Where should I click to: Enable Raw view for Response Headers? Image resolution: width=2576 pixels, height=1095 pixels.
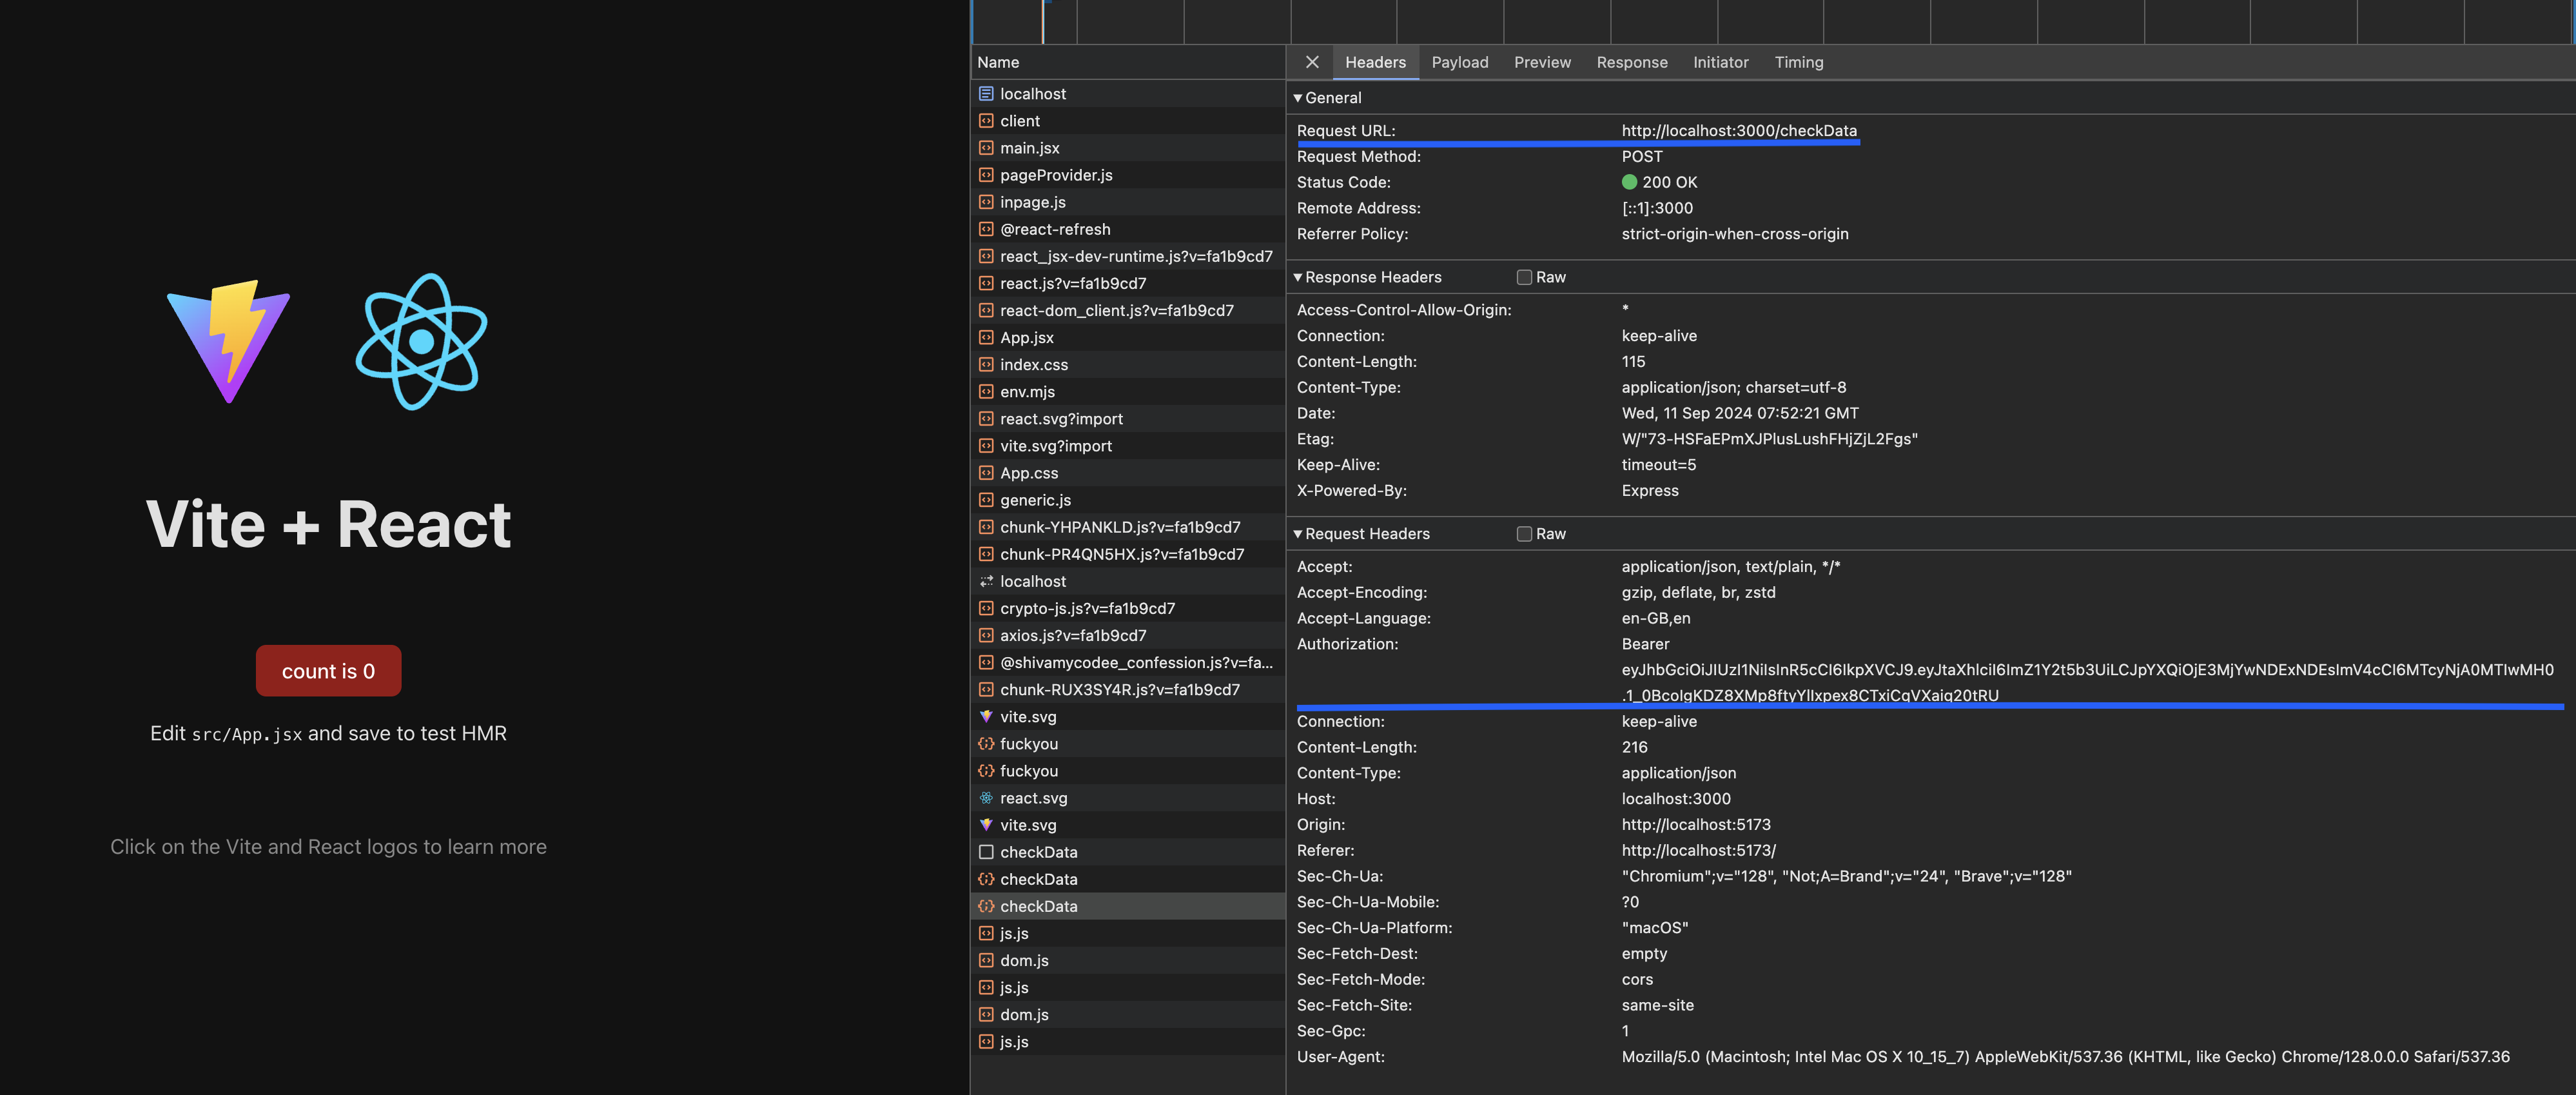click(1524, 277)
